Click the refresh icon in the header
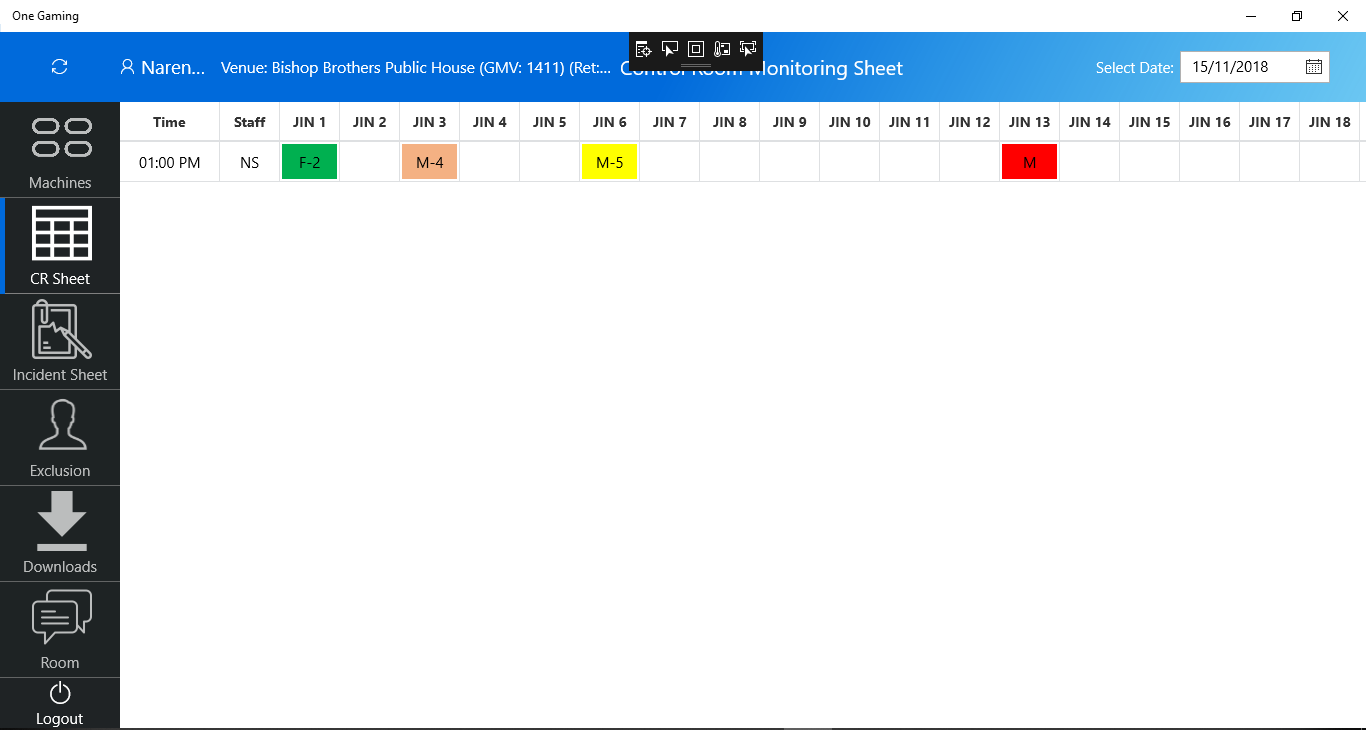Screen dimensions: 1366x730 (x=60, y=67)
